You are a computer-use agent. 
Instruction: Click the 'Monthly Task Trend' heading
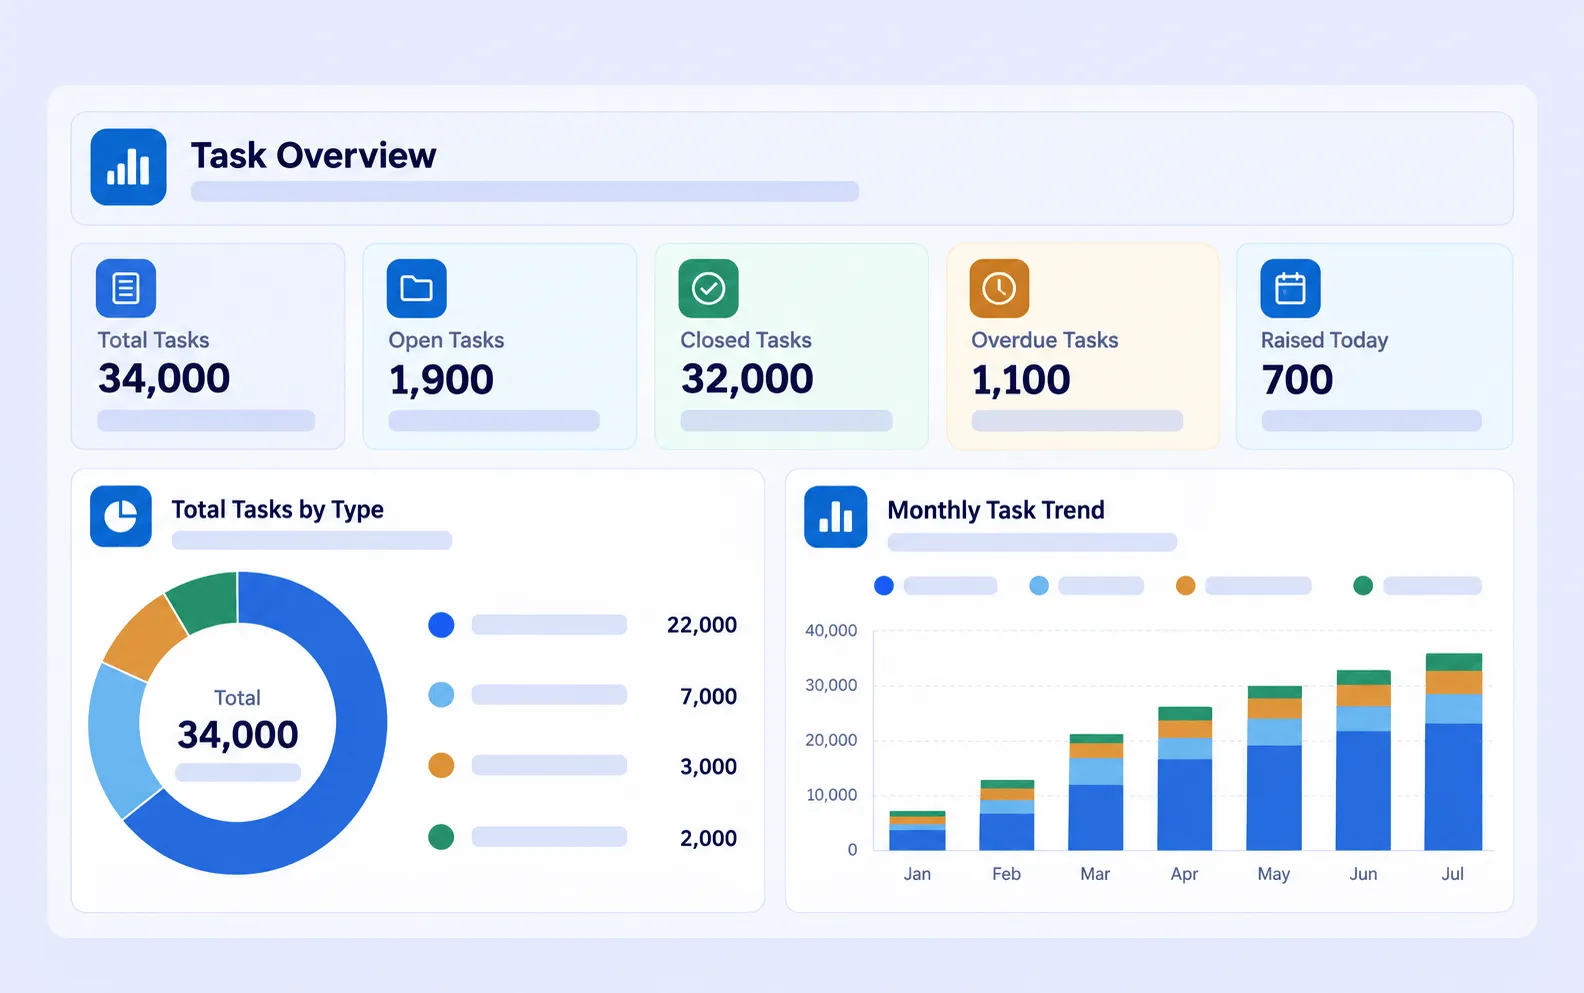tap(996, 510)
